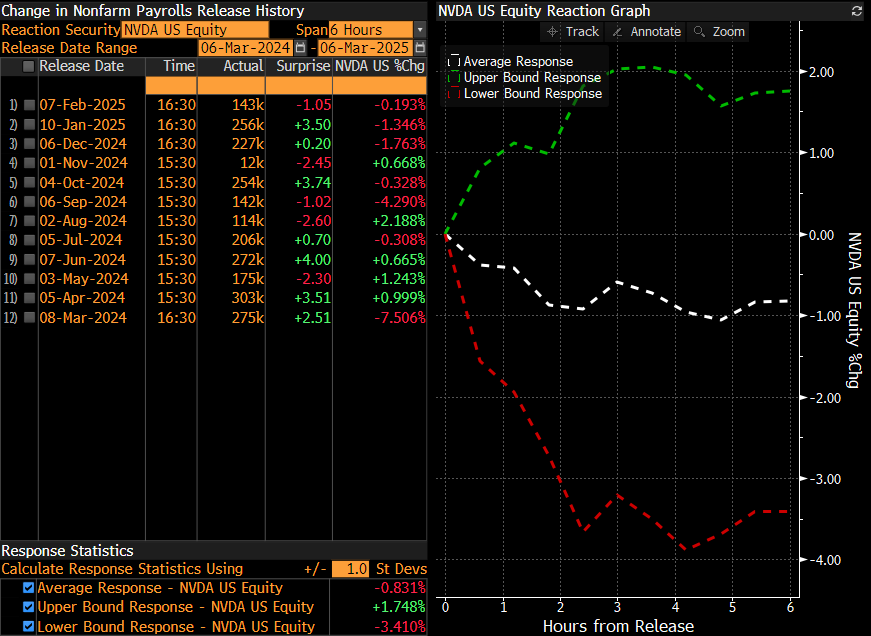Check the box for 07-Feb-2025 release
The width and height of the screenshot is (871, 636).
coord(29,104)
